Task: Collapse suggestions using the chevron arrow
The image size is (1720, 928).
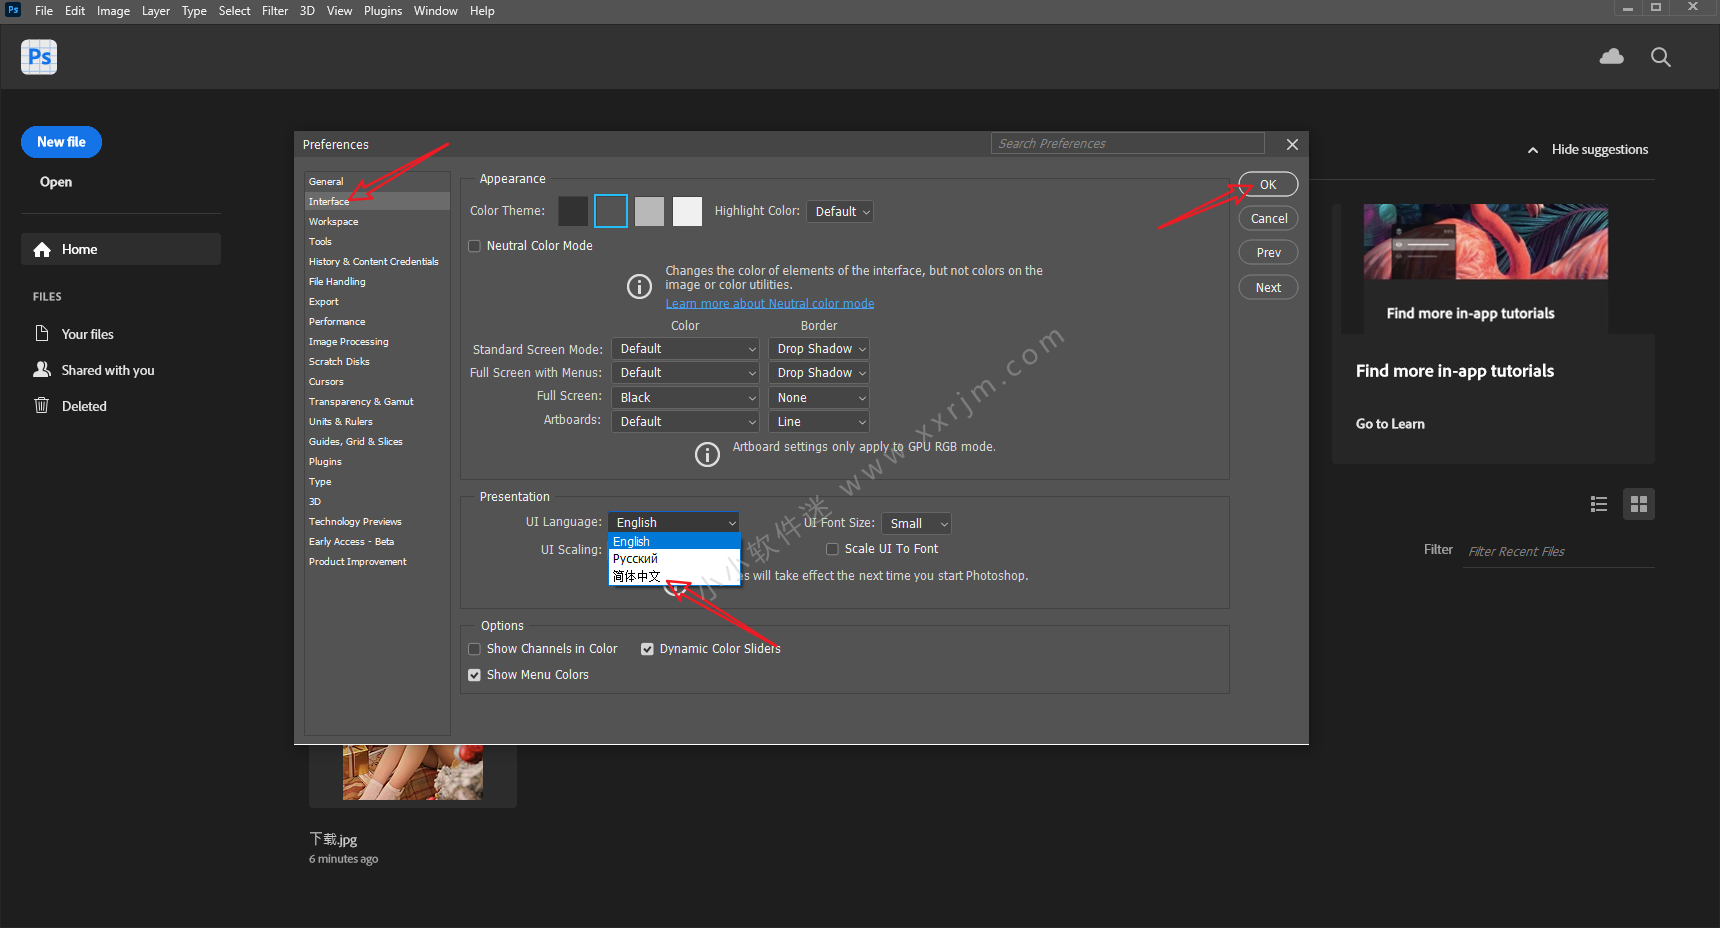Action: tap(1533, 150)
